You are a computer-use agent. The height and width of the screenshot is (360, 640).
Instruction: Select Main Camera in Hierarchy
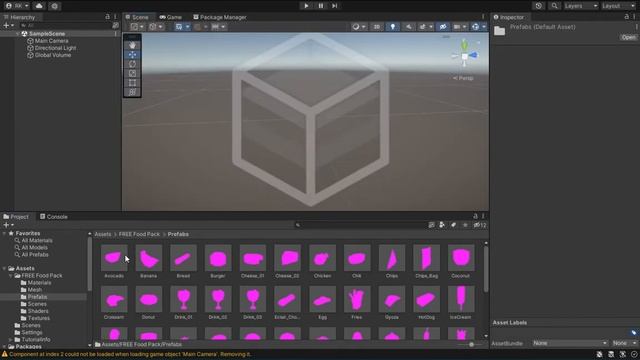pos(51,41)
